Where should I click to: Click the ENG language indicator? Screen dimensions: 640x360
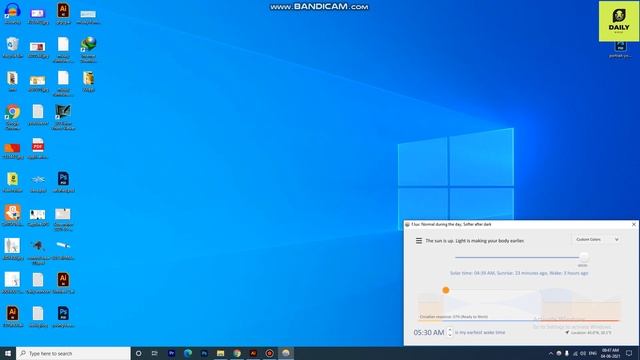[x=593, y=353]
